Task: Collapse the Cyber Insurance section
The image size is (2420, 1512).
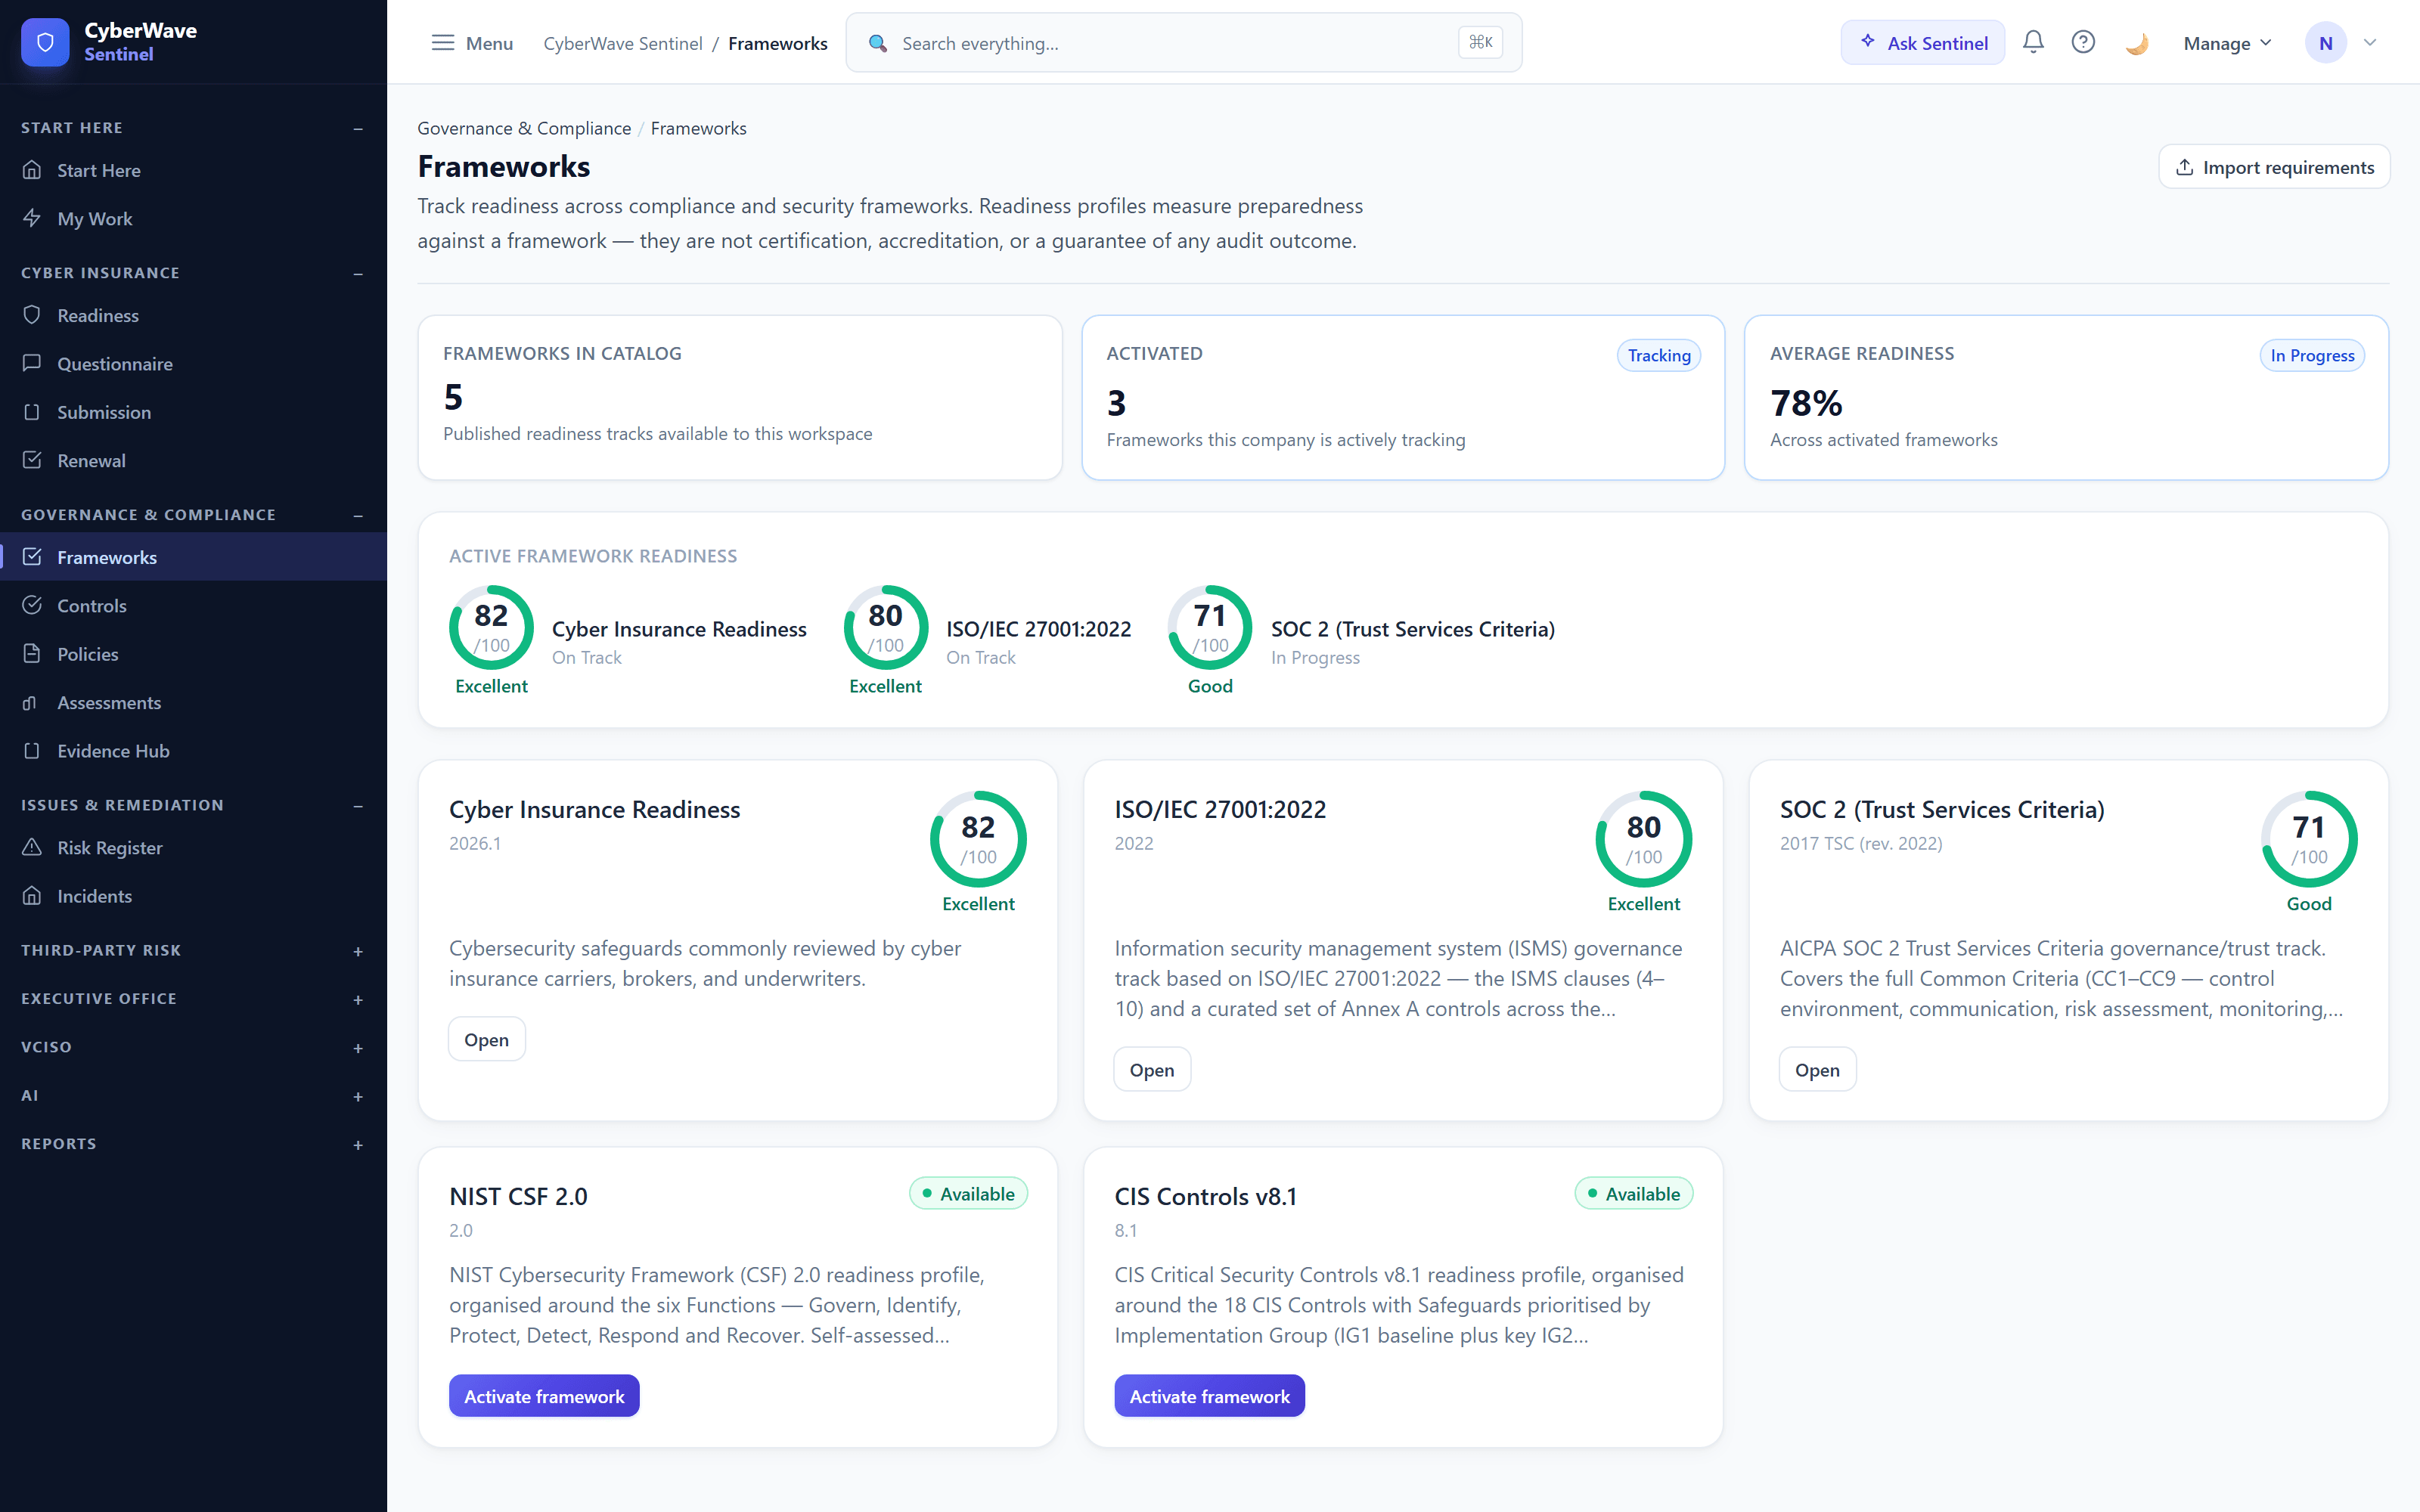Action: 358,273
